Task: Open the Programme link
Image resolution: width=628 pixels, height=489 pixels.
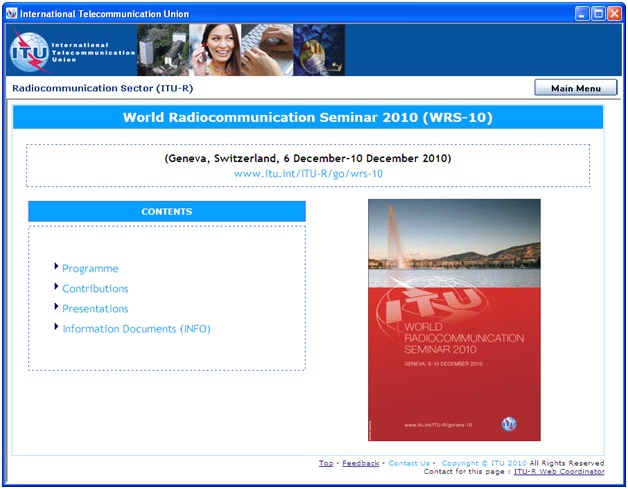Action: point(90,268)
